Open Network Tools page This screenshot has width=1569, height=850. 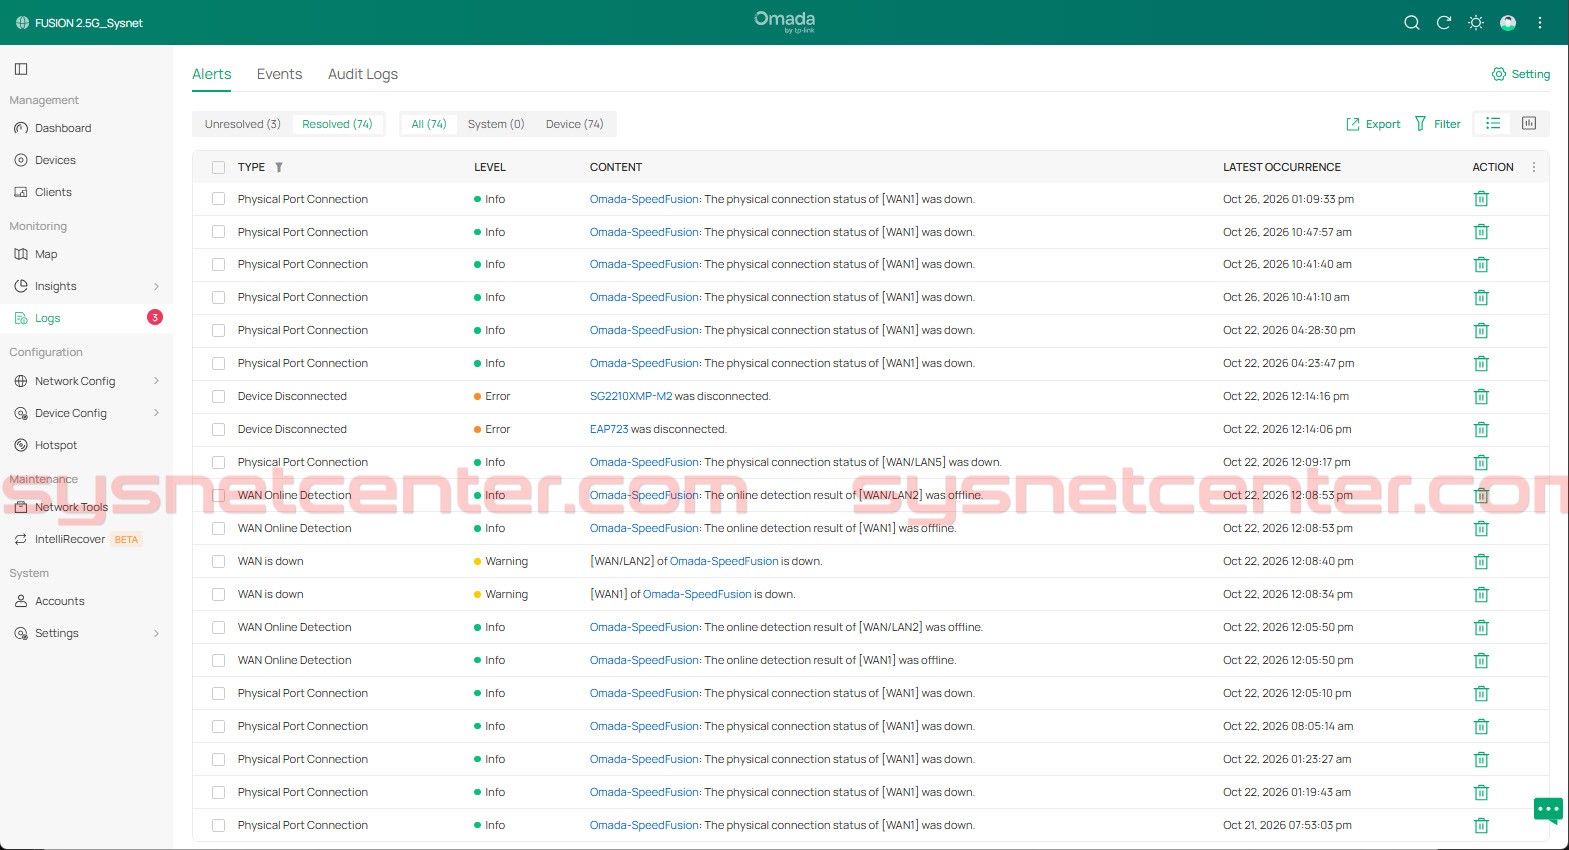(x=71, y=507)
